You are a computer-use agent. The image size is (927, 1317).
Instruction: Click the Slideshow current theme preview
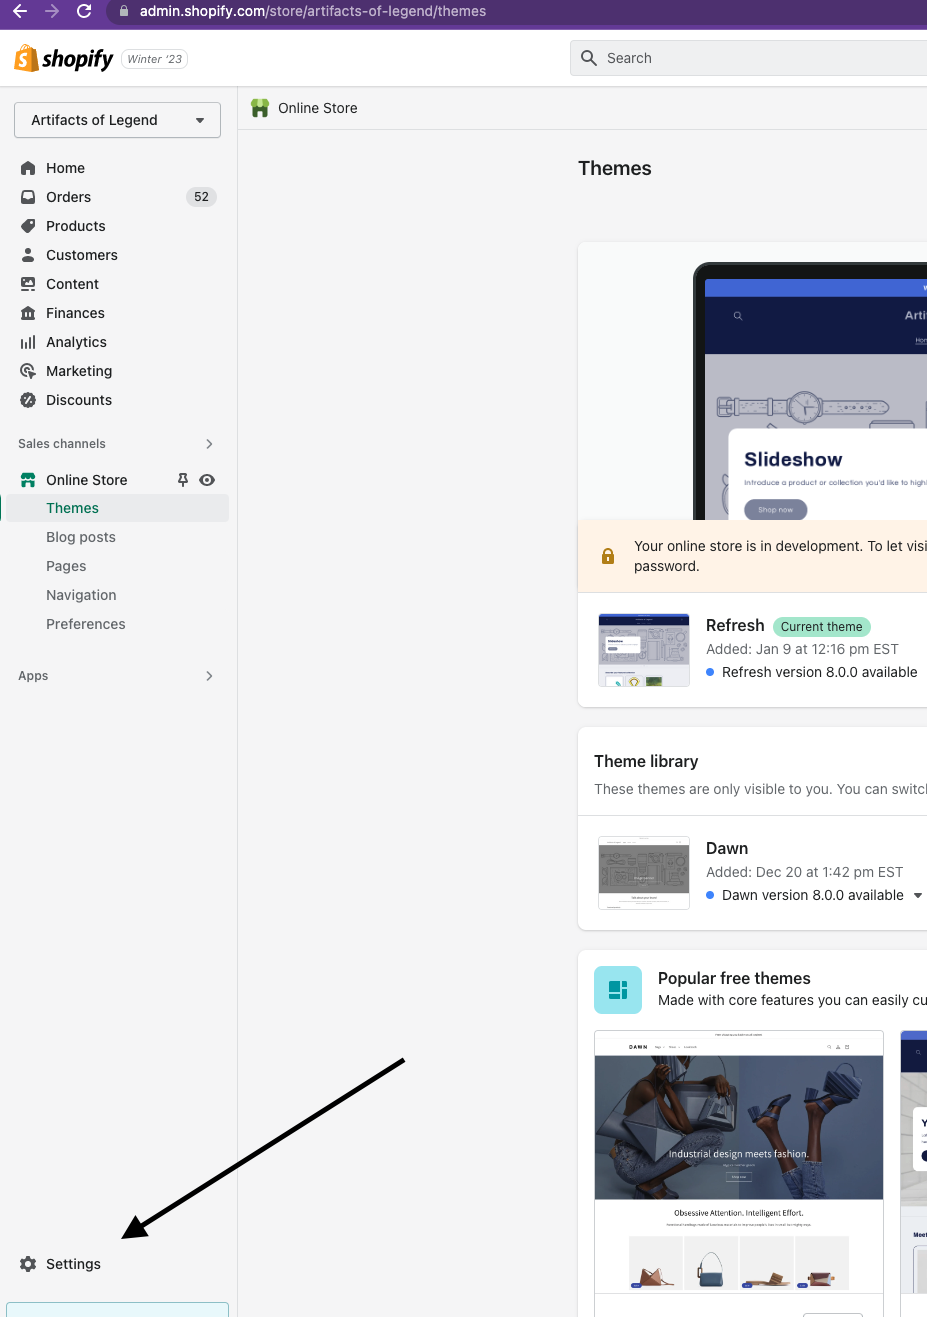810,391
